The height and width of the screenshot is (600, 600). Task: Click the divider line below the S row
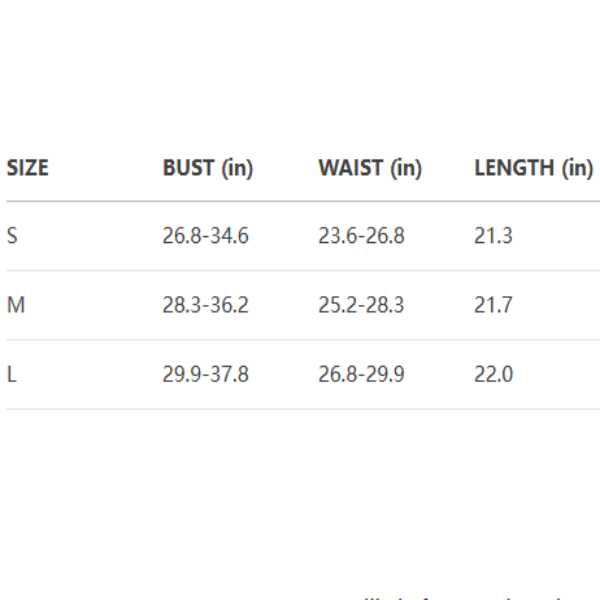click(300, 270)
